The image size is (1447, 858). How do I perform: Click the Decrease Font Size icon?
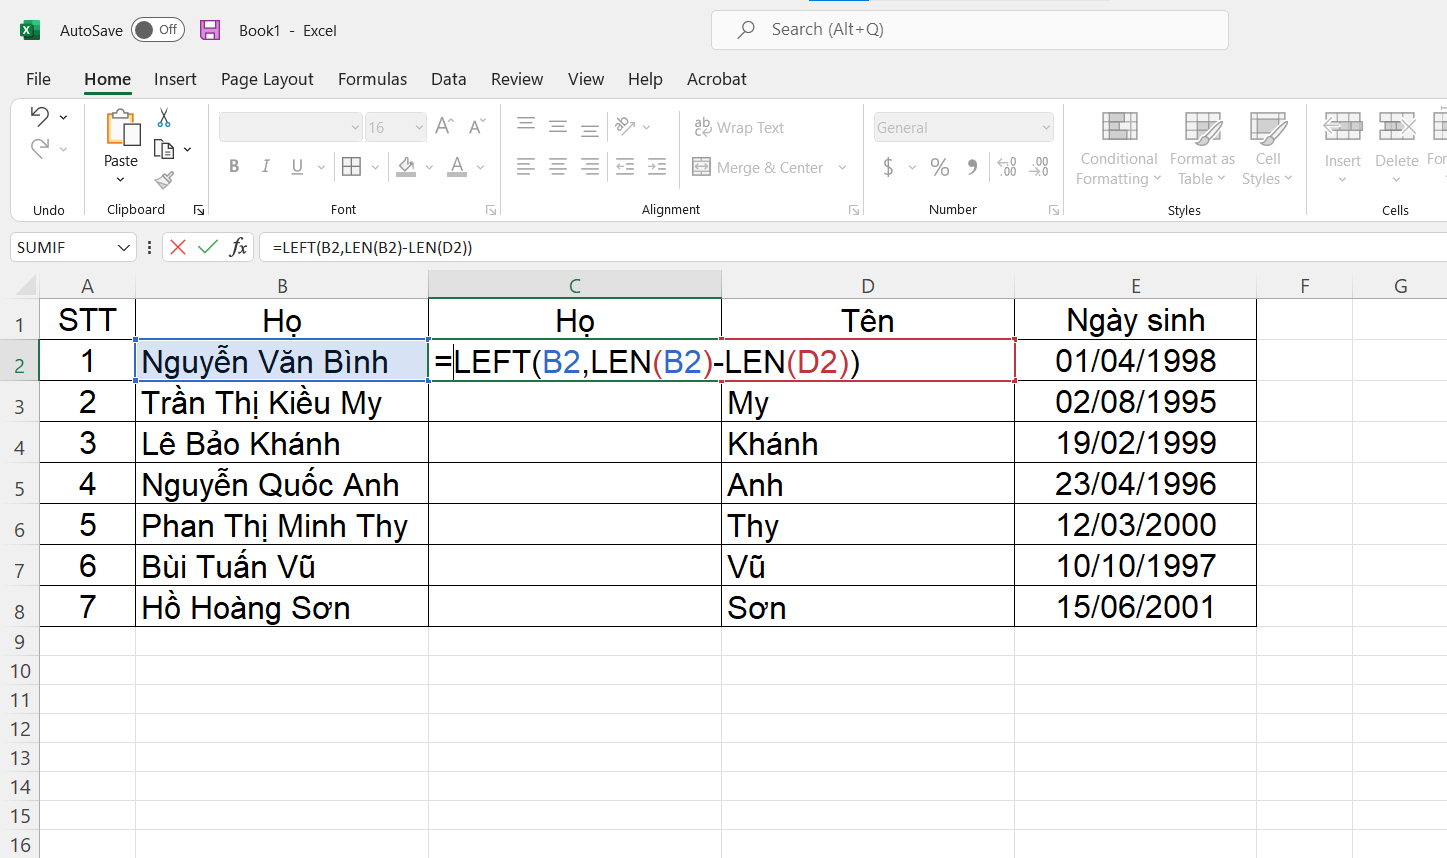pyautogui.click(x=477, y=126)
